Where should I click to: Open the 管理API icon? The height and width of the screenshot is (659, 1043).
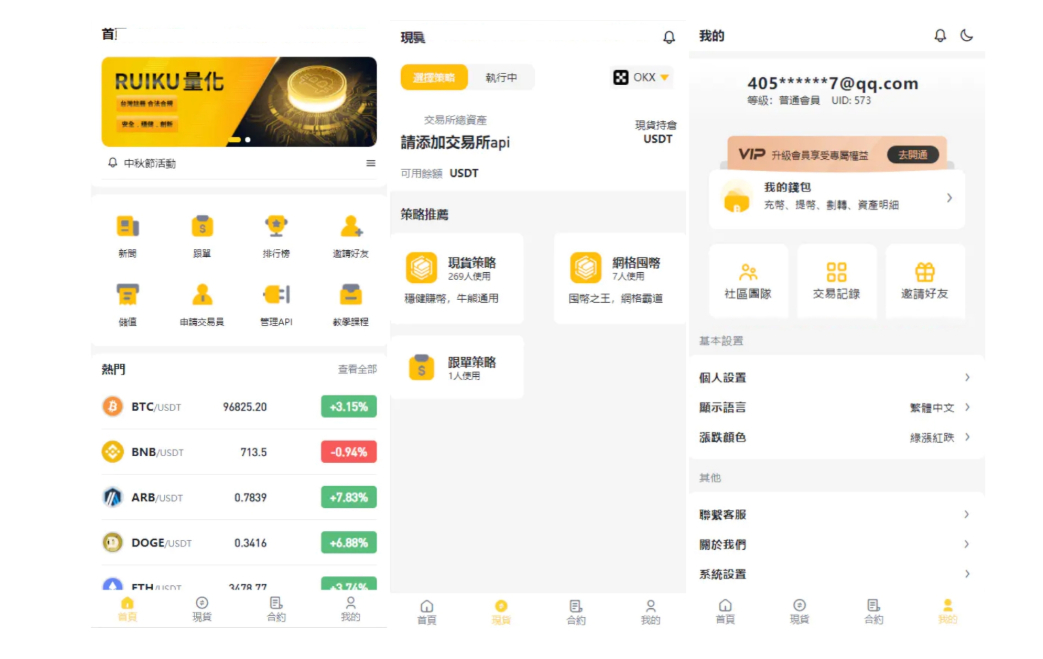(x=276, y=295)
